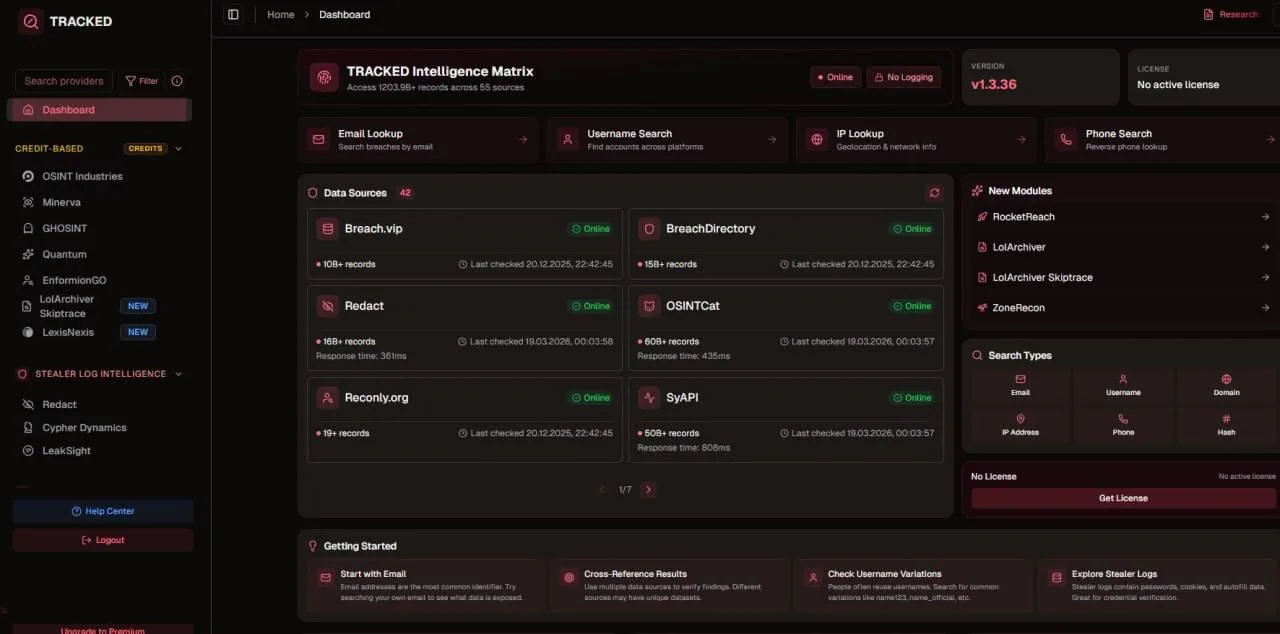Screen dimensions: 1280x634
Task: Toggle the sidebar panel icon
Action: 233,14
